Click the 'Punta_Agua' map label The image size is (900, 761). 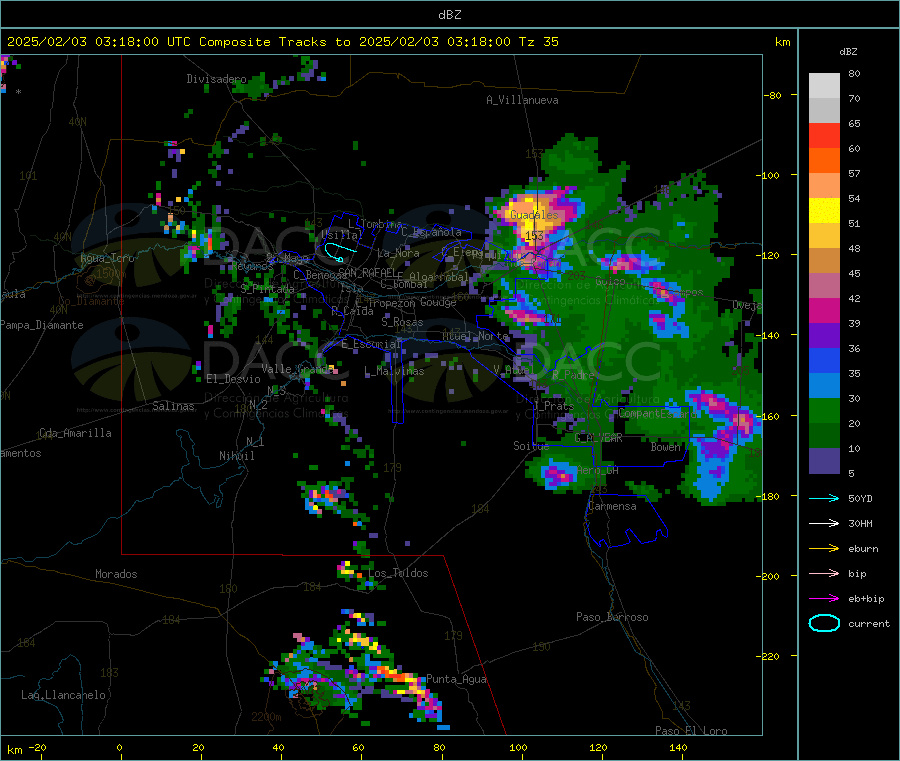[x=456, y=679]
